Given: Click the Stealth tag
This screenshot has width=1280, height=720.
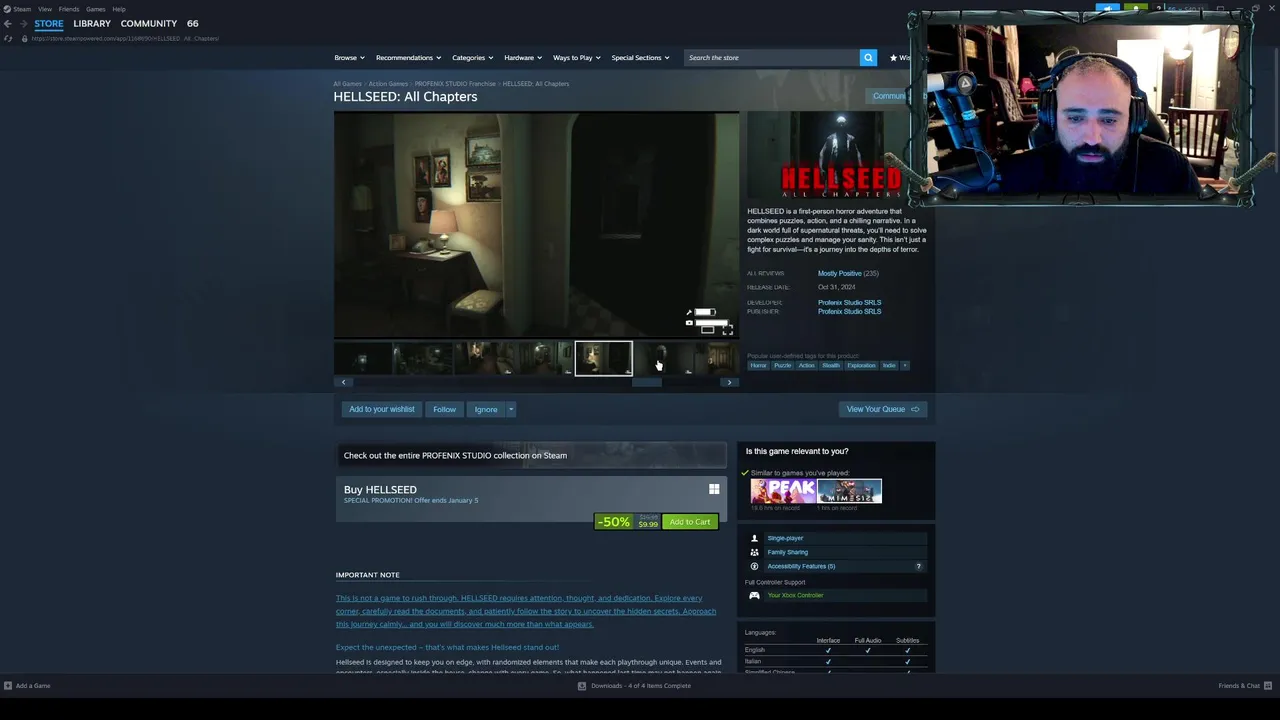Looking at the screenshot, I should tap(831, 365).
